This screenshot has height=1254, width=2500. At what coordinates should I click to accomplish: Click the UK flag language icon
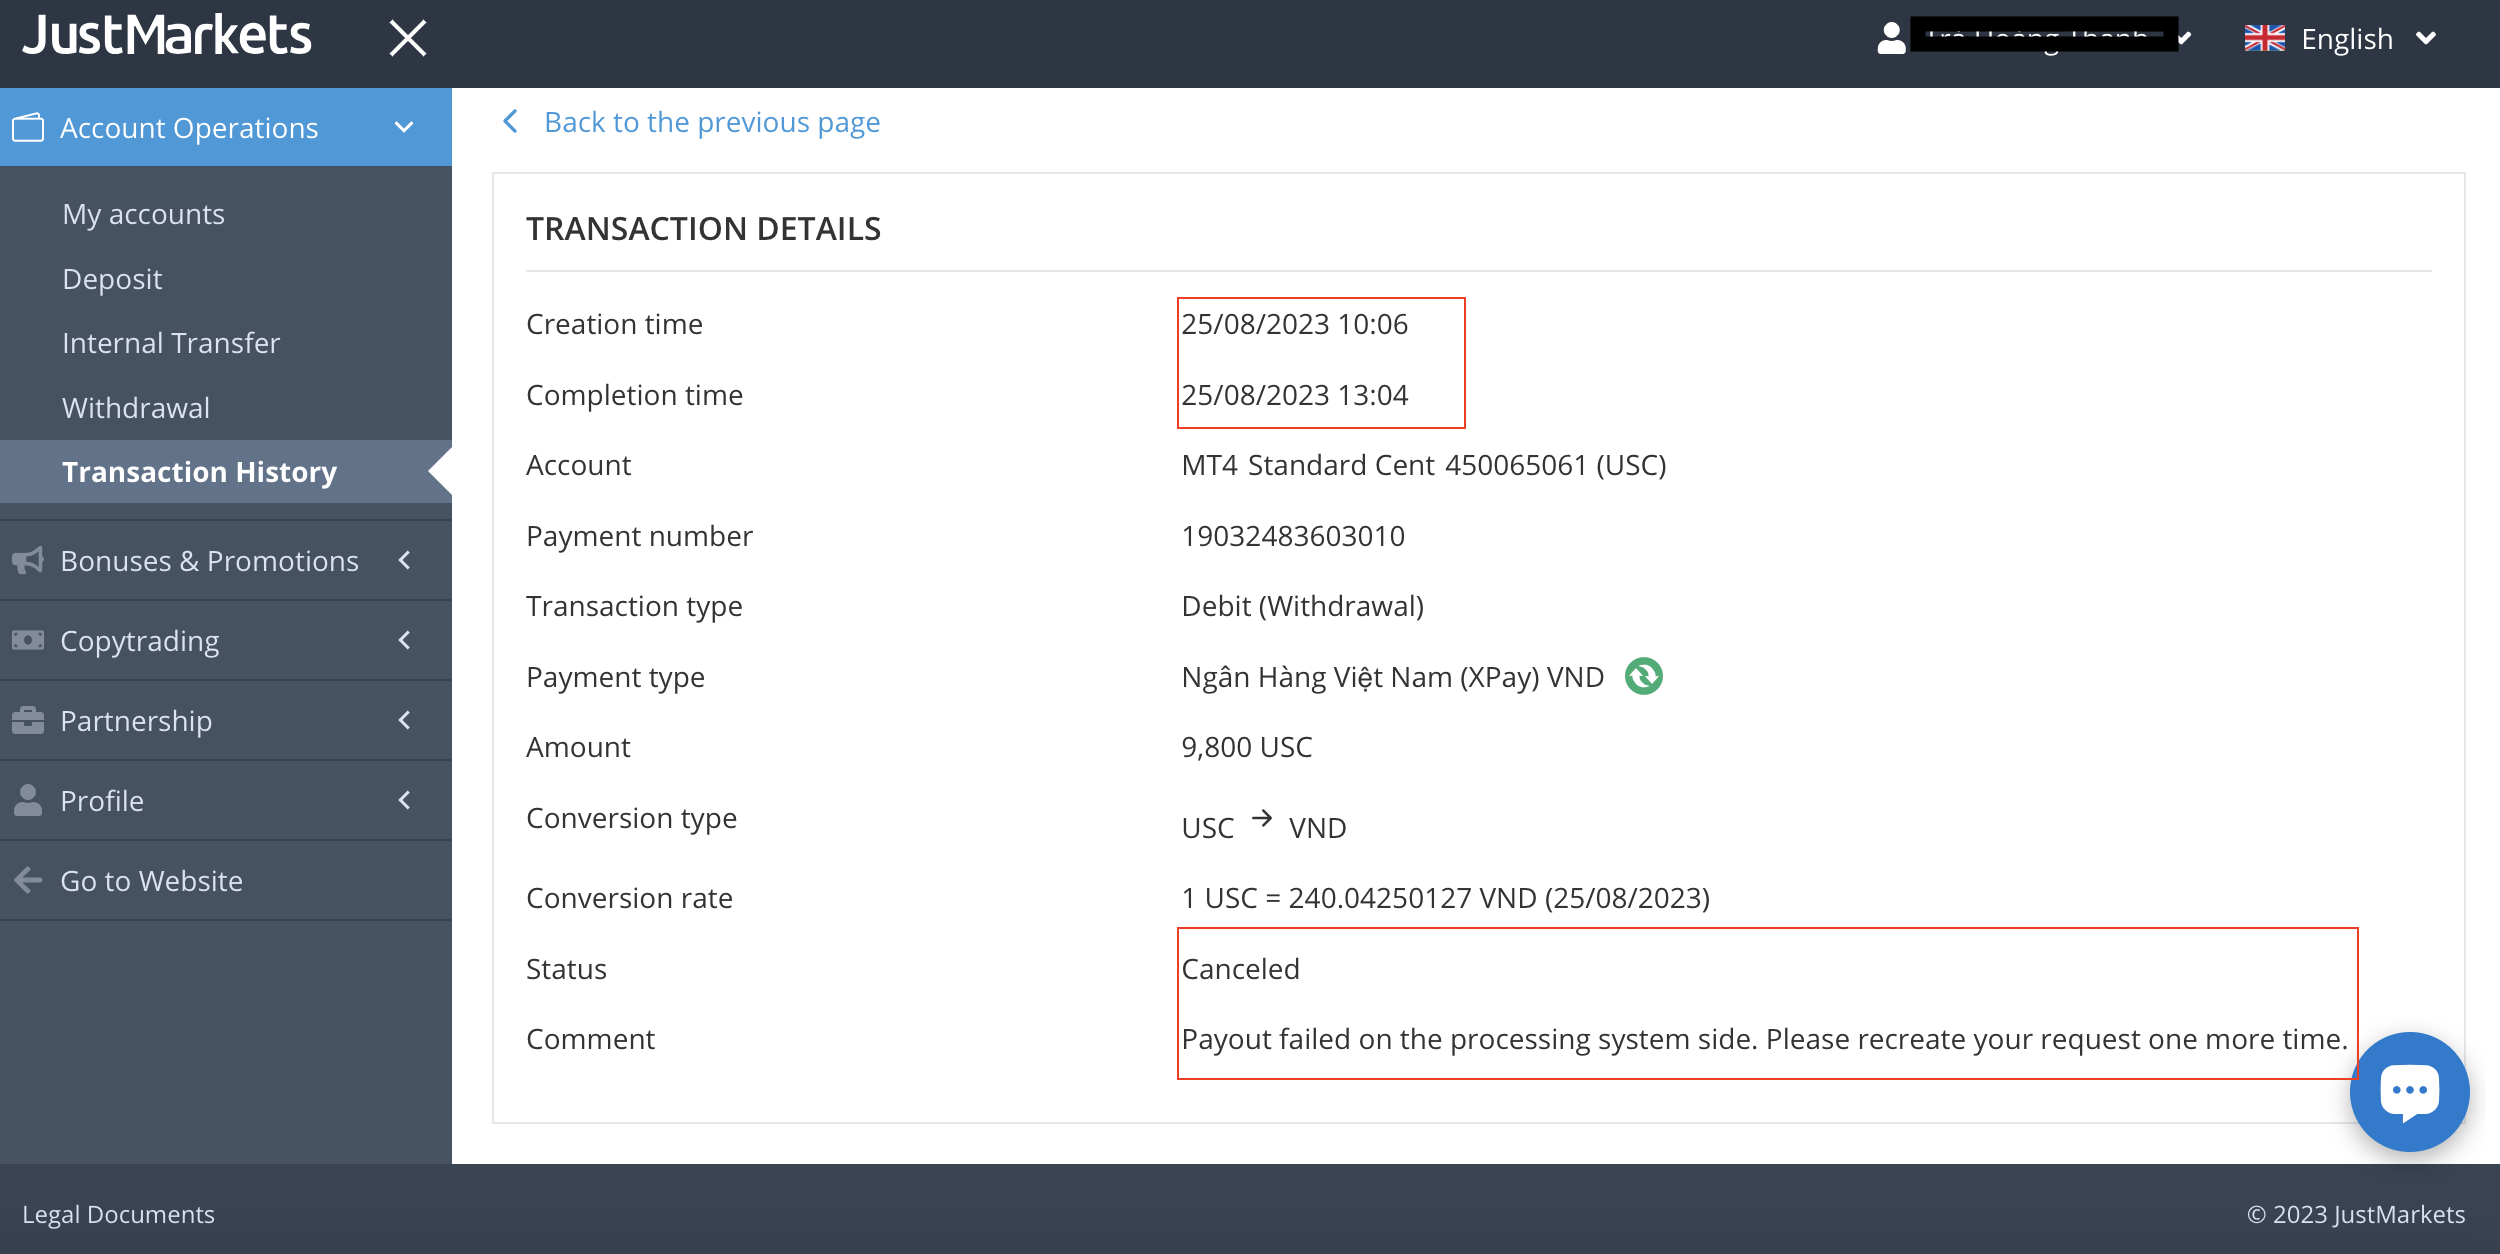coord(2264,39)
